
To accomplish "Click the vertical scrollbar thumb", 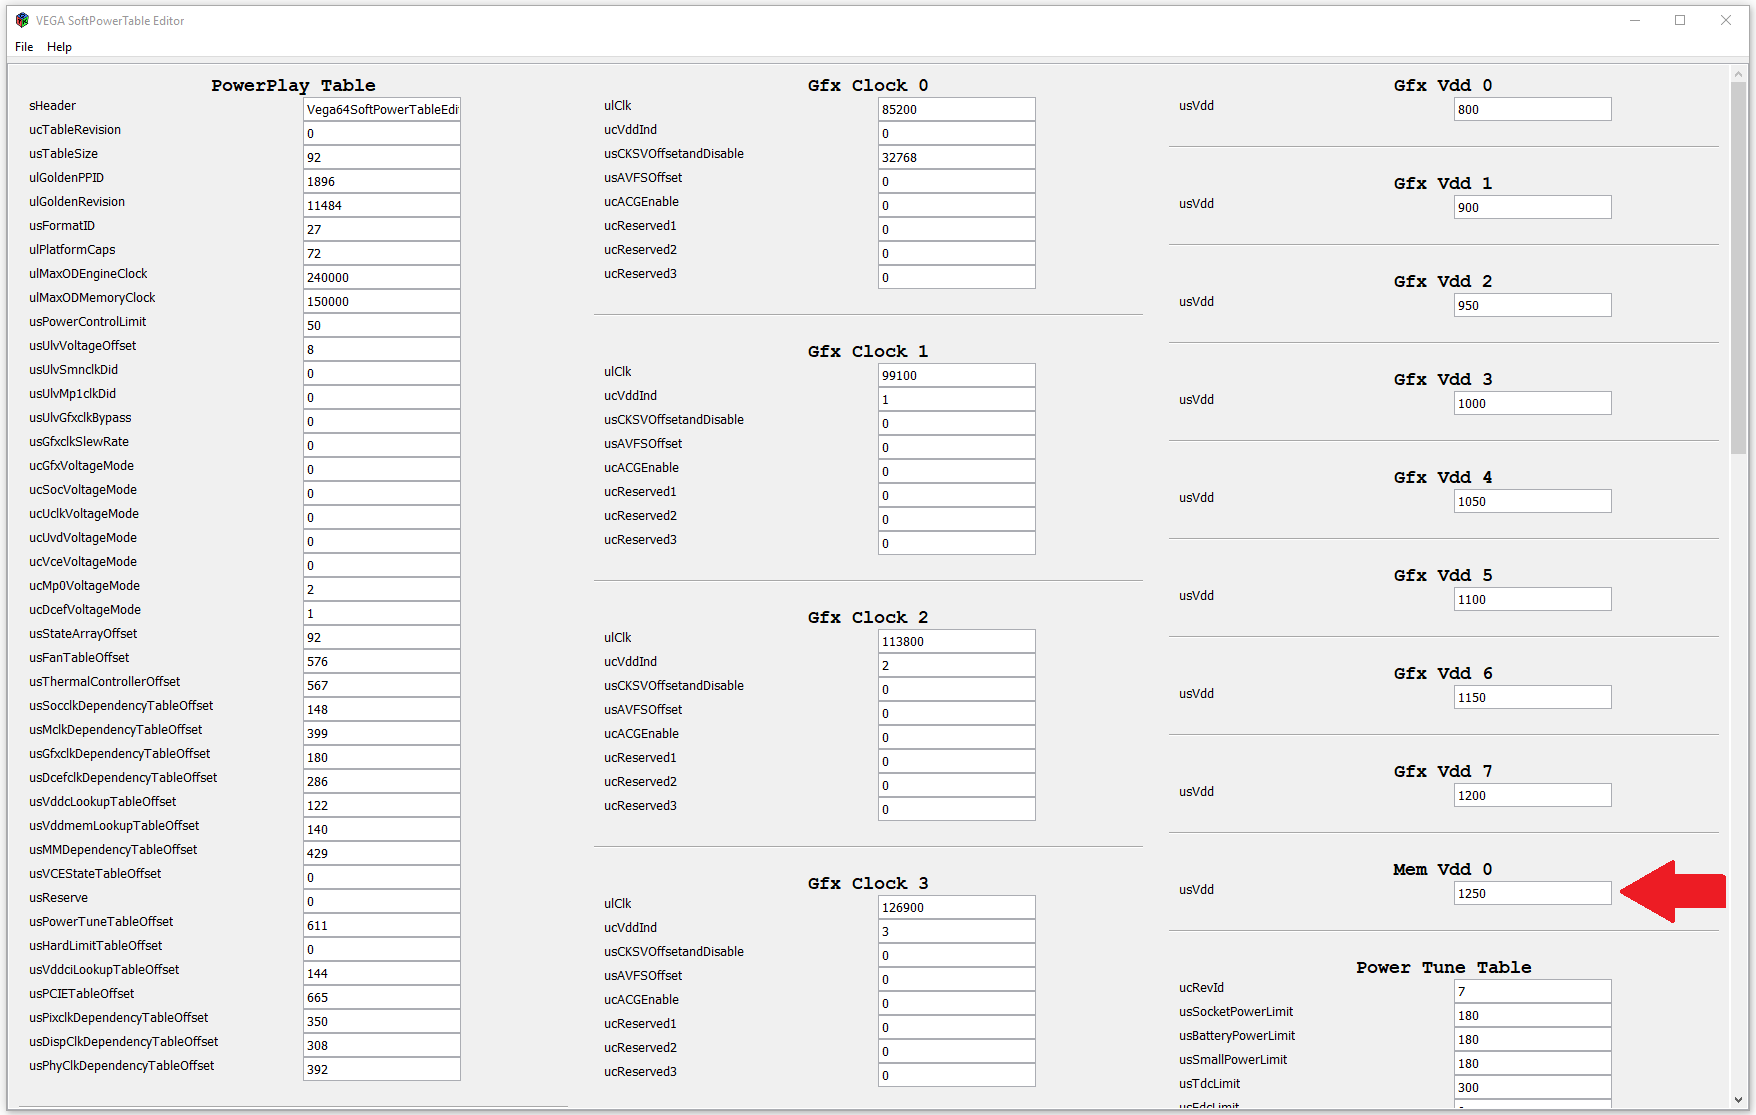I will tap(1739, 268).
